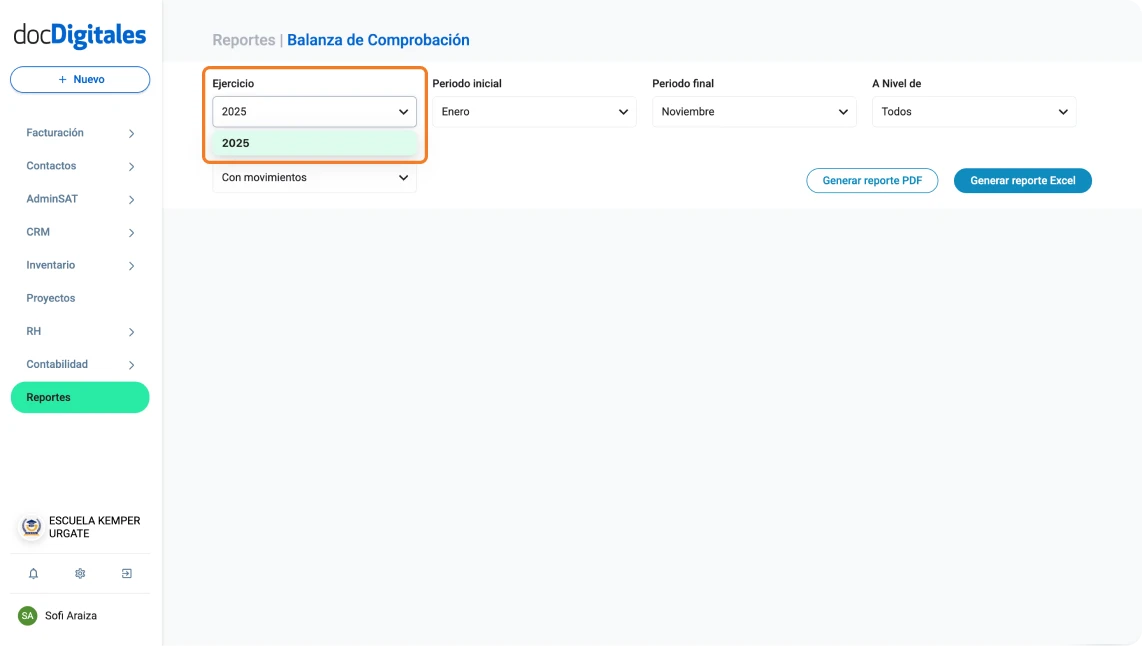Open the Periodo inicial dropdown
Image resolution: width=1142 pixels, height=646 pixels.
click(534, 111)
